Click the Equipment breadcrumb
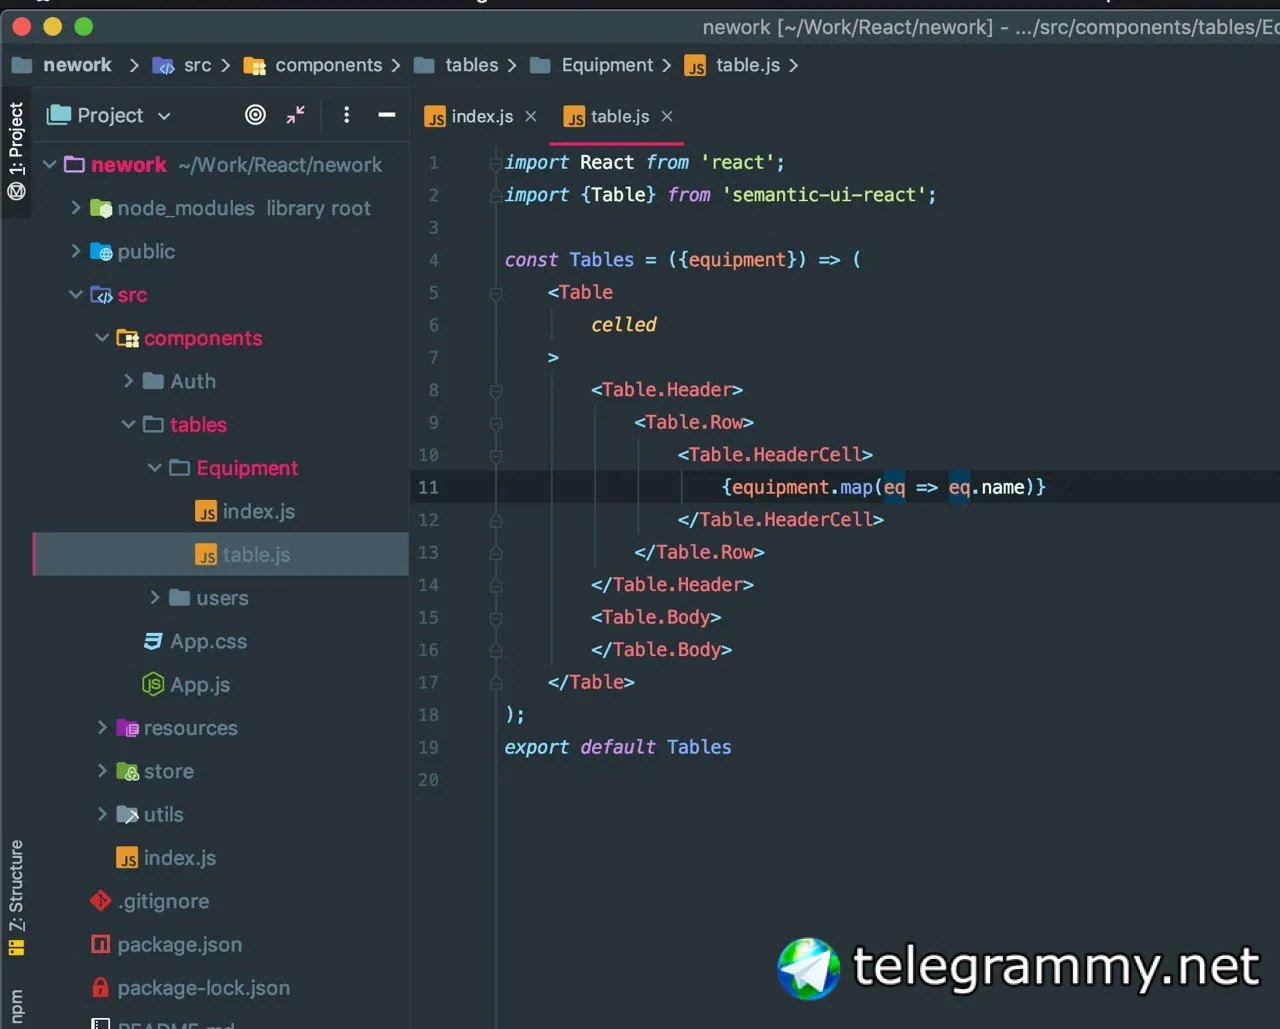This screenshot has height=1029, width=1280. (x=607, y=65)
